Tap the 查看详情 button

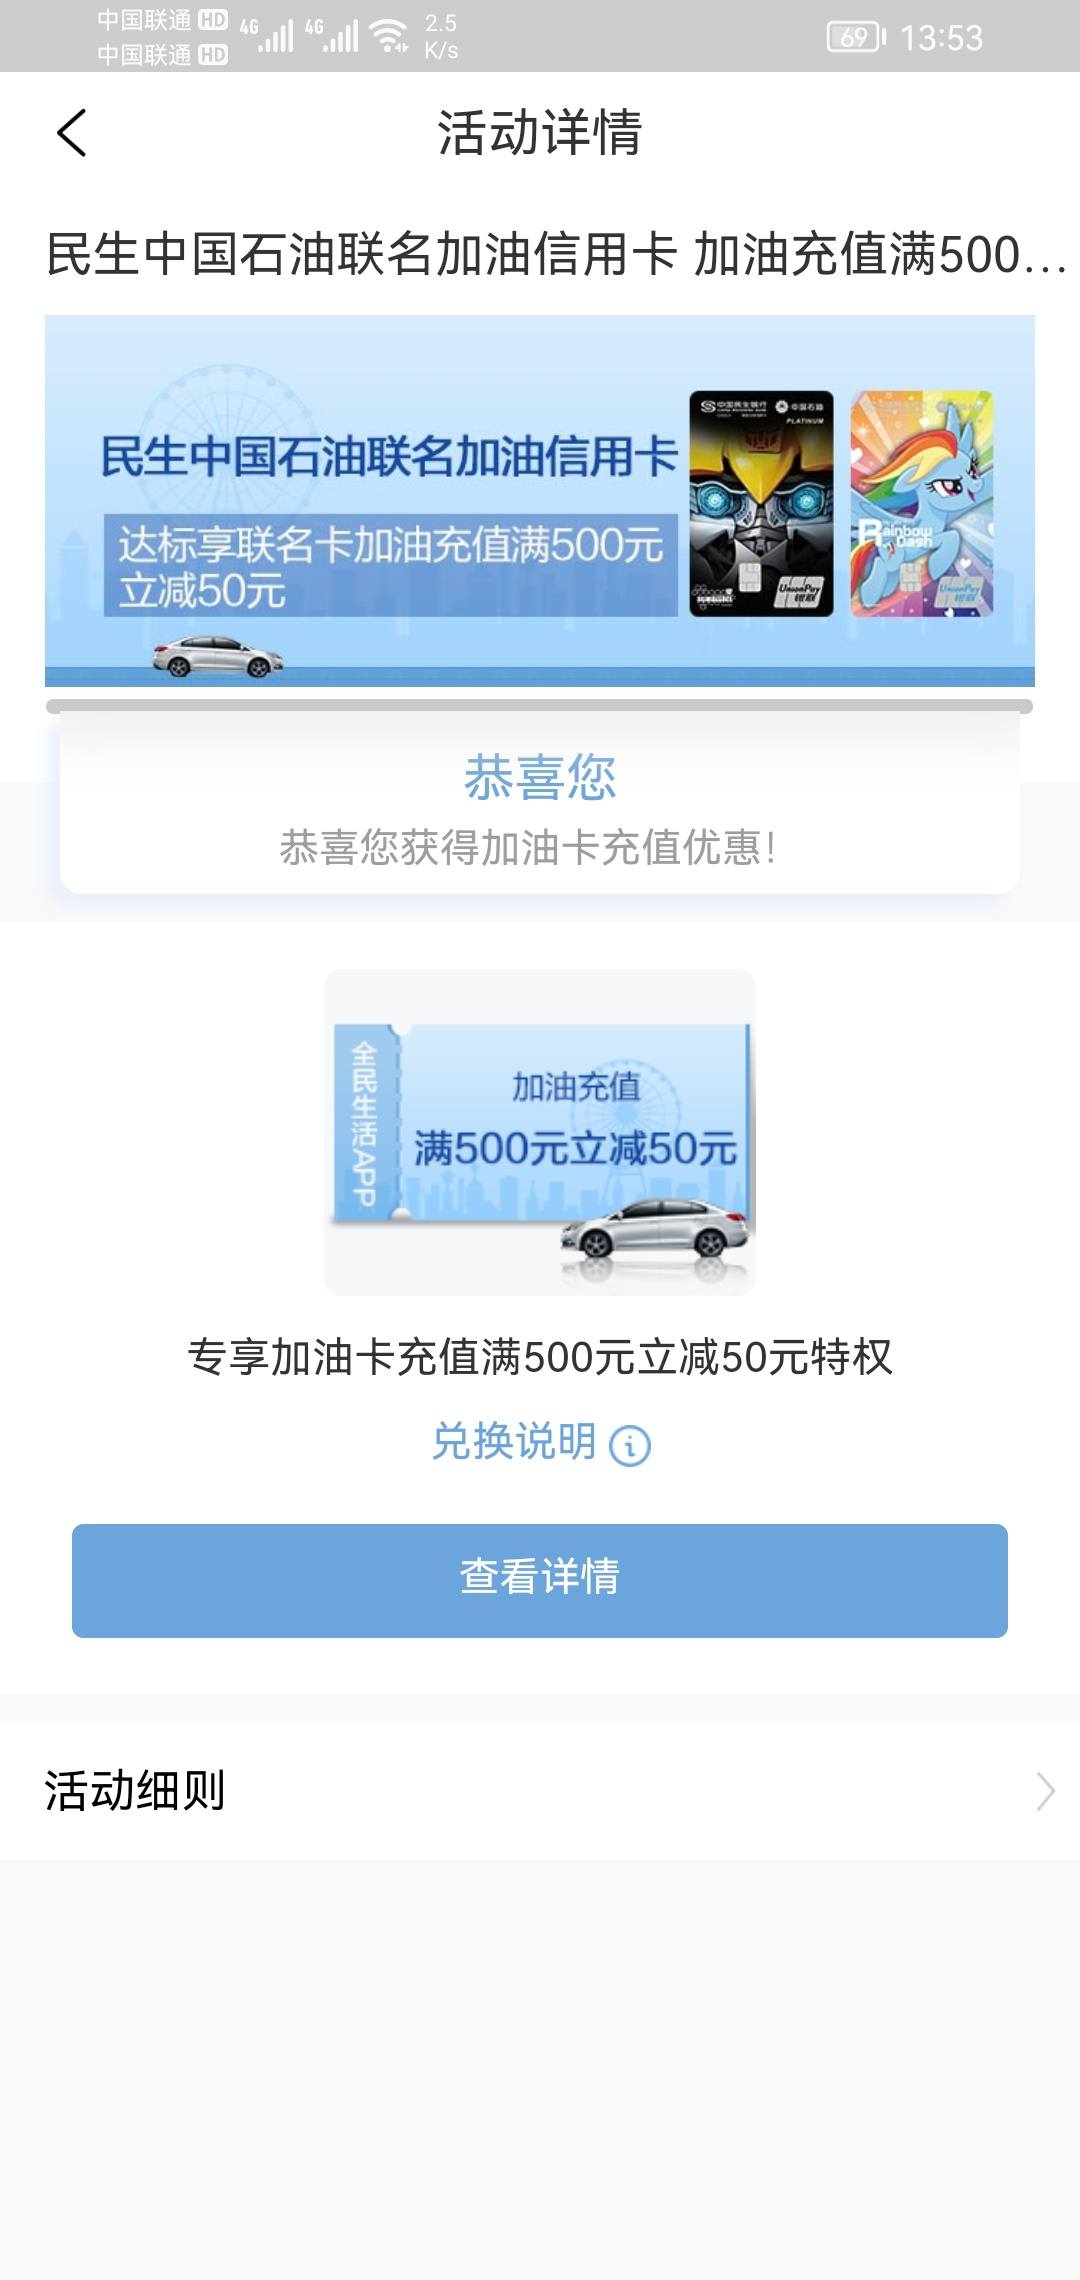click(540, 1580)
